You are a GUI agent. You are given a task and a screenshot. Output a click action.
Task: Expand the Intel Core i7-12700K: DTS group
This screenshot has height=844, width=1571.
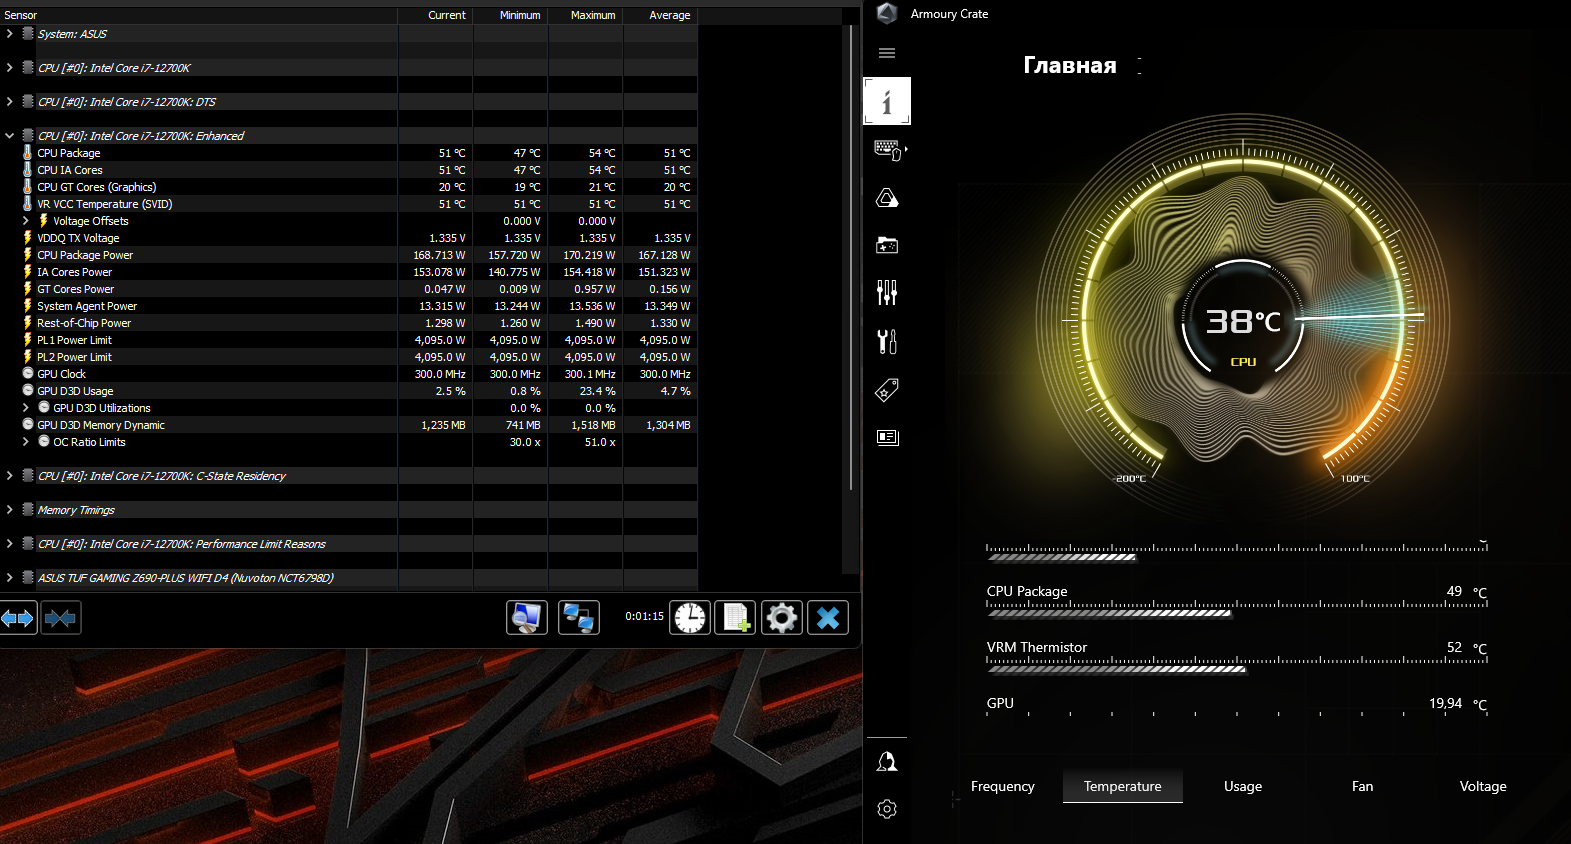pos(10,102)
